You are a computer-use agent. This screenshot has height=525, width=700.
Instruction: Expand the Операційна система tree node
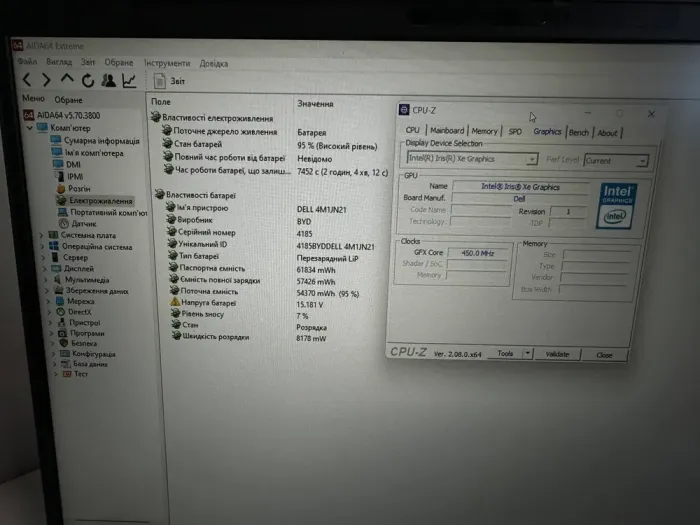tap(41, 246)
